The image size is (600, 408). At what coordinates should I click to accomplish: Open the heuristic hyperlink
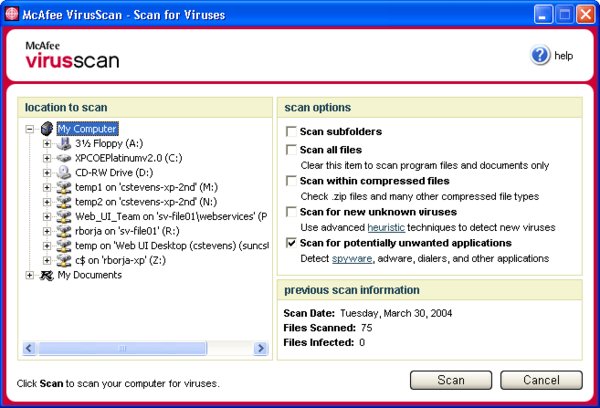pos(374,227)
